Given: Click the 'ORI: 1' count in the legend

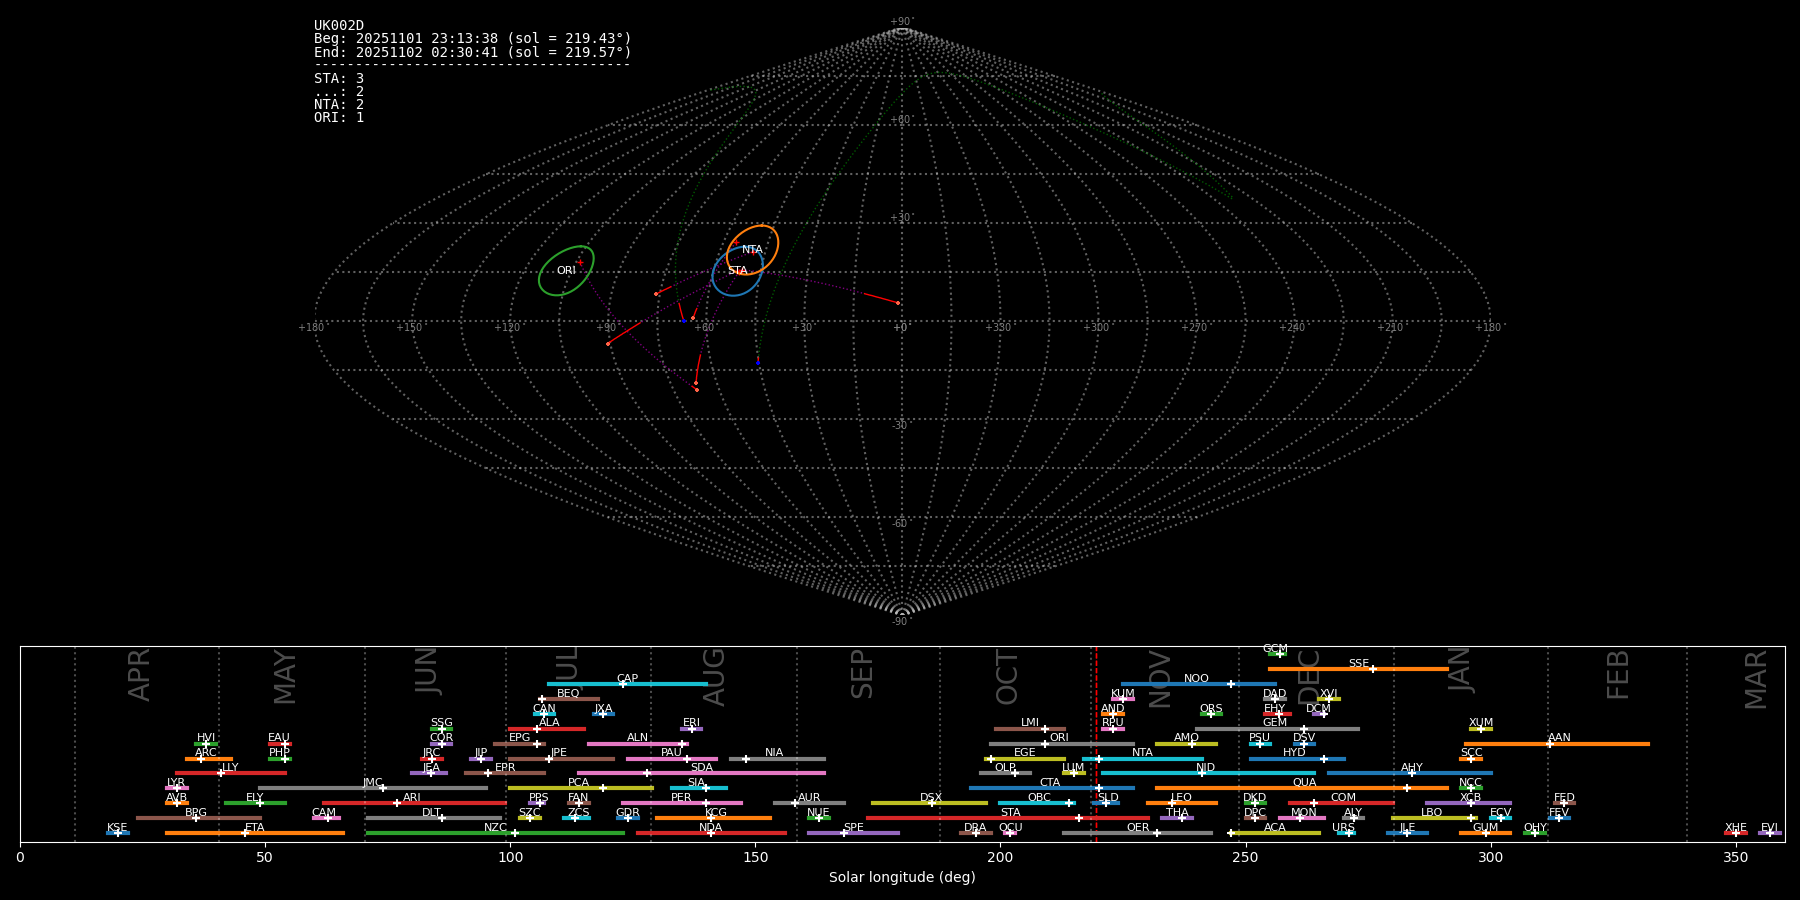Looking at the screenshot, I should tap(339, 117).
